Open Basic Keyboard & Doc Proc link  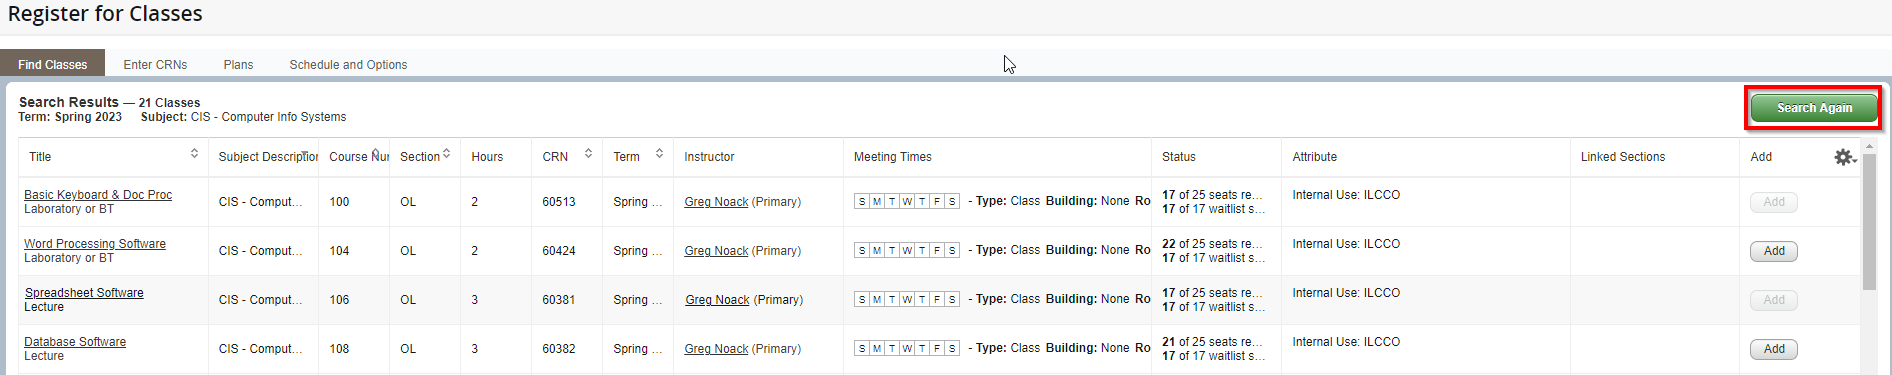point(98,195)
